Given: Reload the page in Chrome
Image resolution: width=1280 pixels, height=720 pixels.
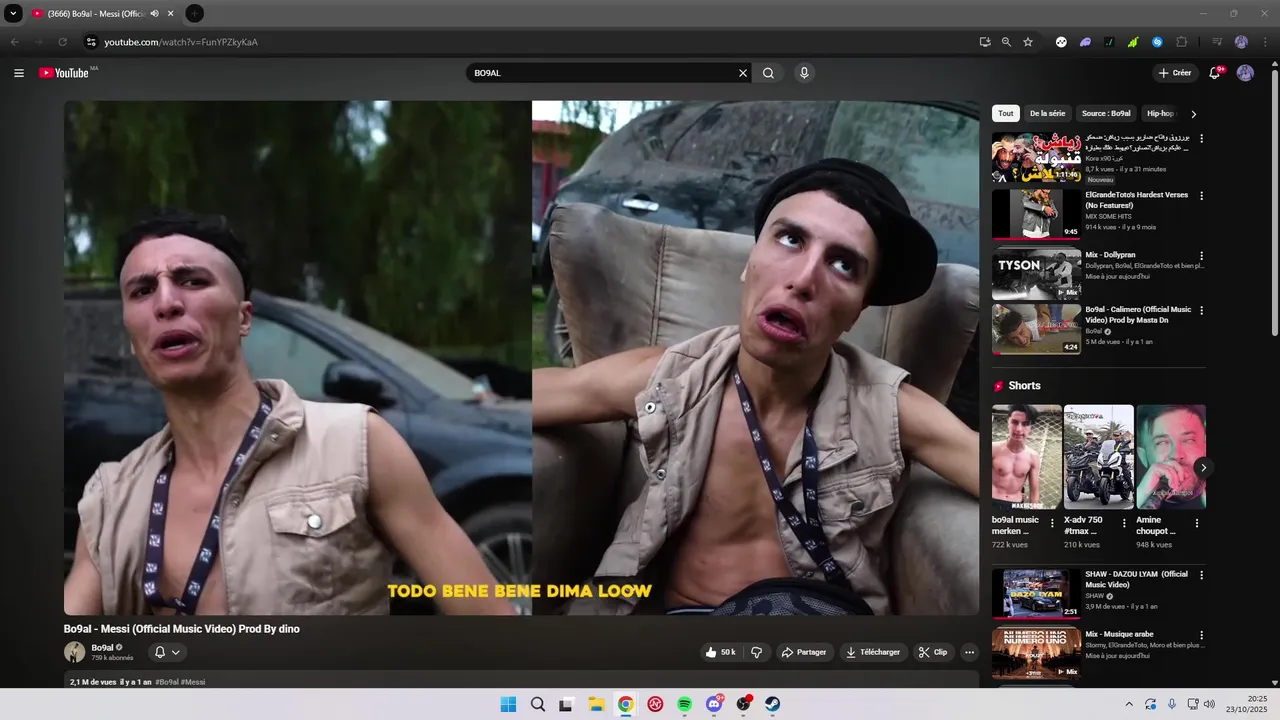Looking at the screenshot, I should pyautogui.click(x=62, y=42).
